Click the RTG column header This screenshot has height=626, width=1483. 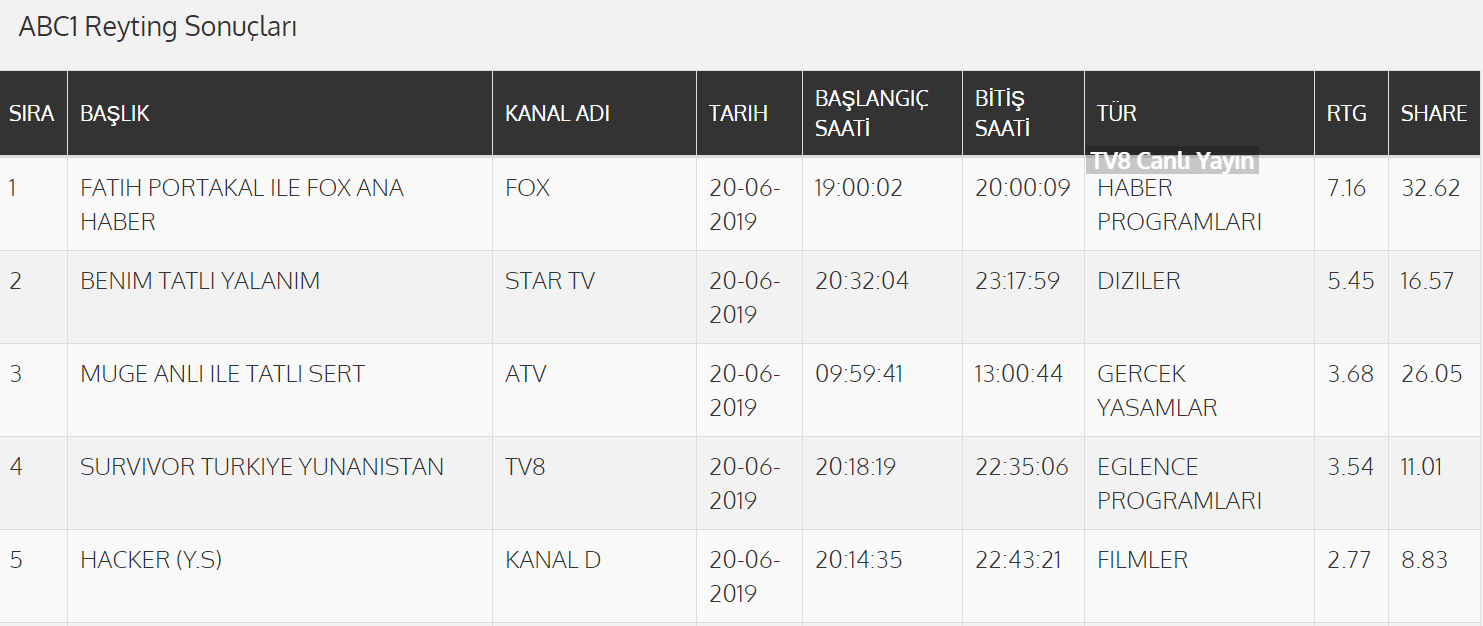[x=1346, y=113]
